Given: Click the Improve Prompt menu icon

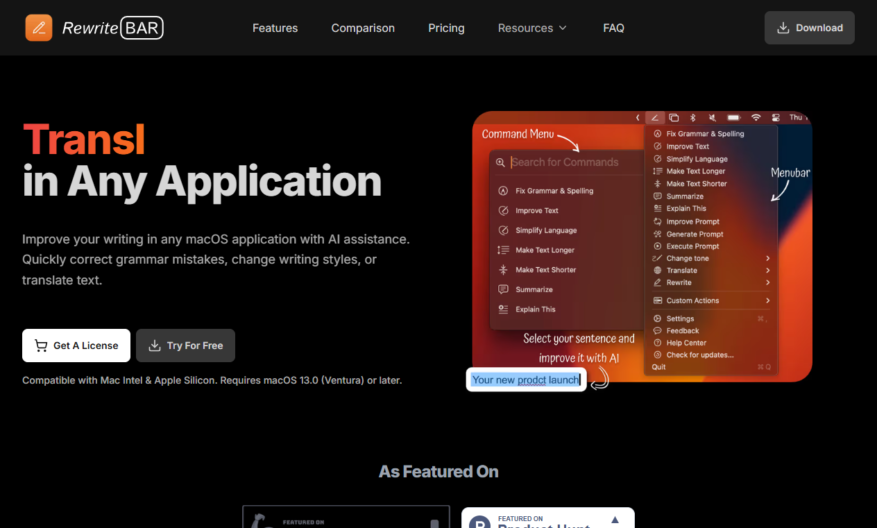Looking at the screenshot, I should (x=657, y=221).
